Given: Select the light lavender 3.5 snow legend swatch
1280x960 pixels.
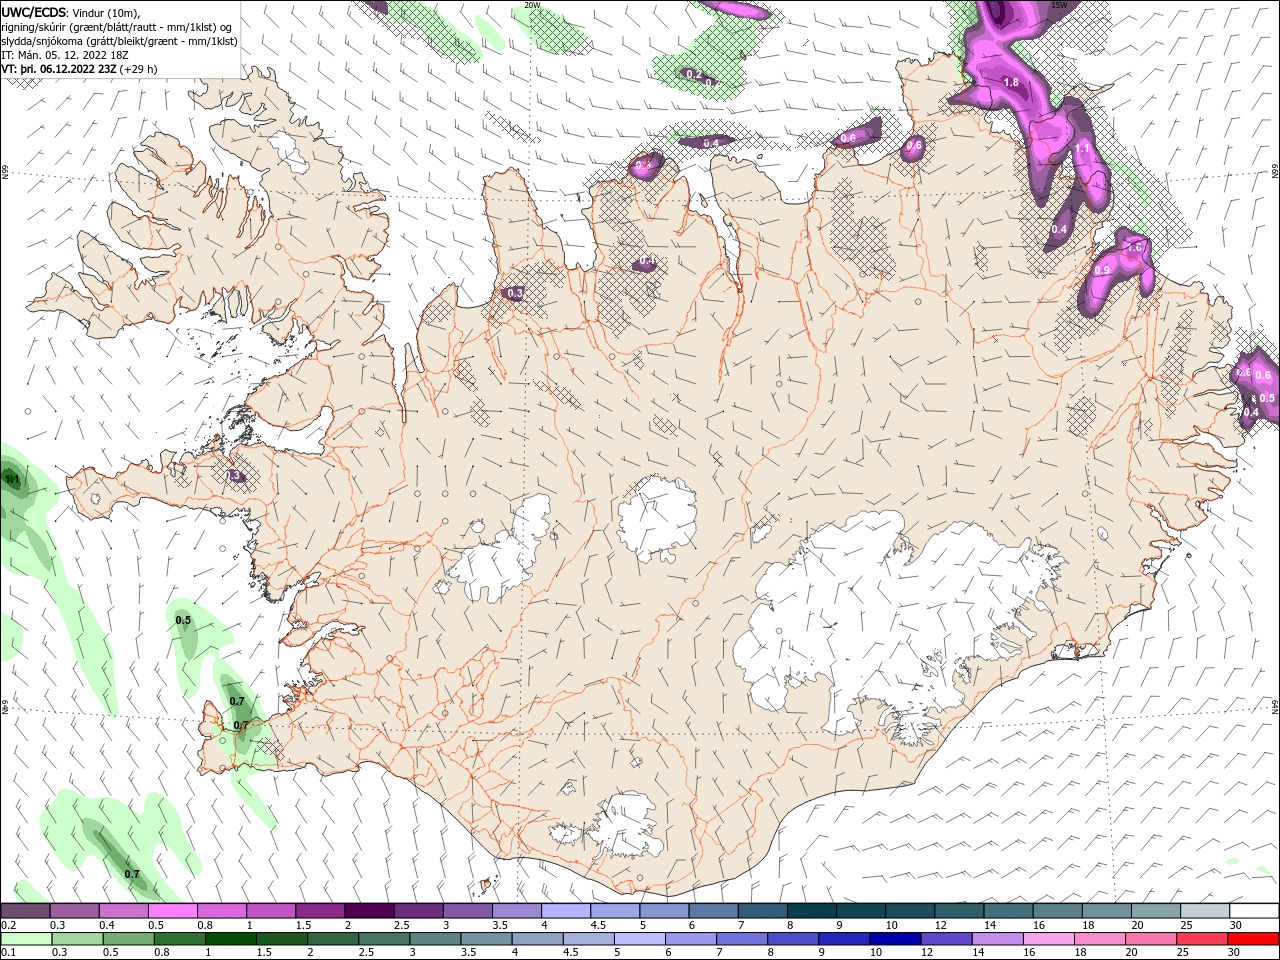Looking at the screenshot, I should tap(517, 911).
